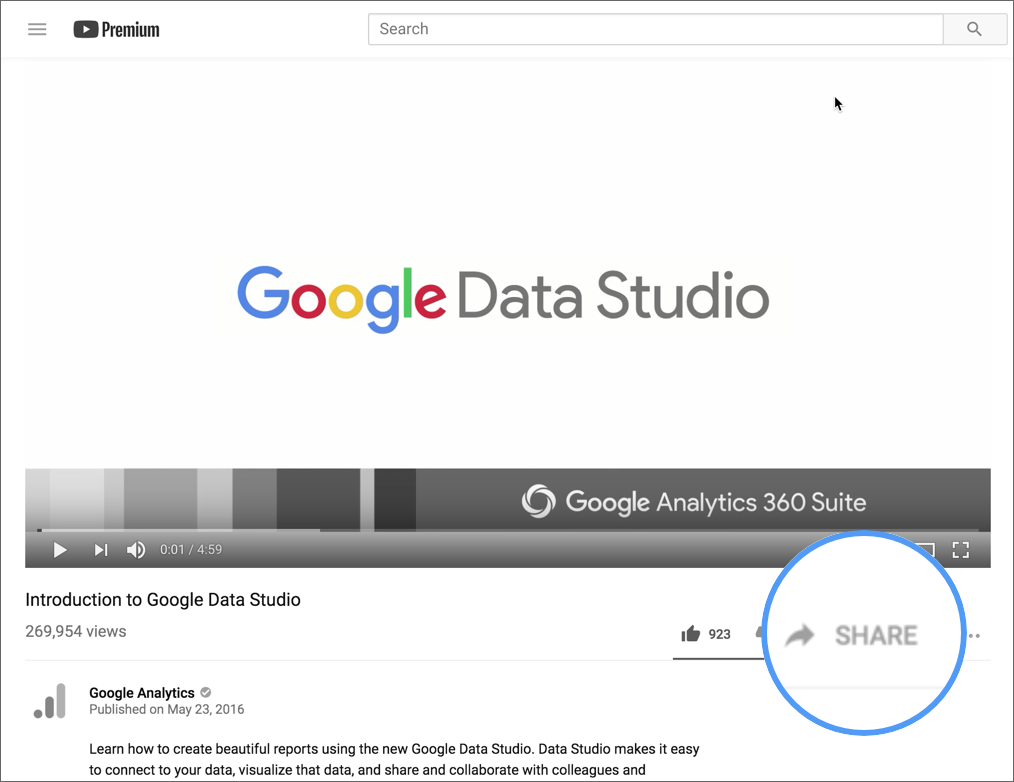This screenshot has width=1014, height=782.
Task: Click the Share arrow icon
Action: [x=800, y=635]
